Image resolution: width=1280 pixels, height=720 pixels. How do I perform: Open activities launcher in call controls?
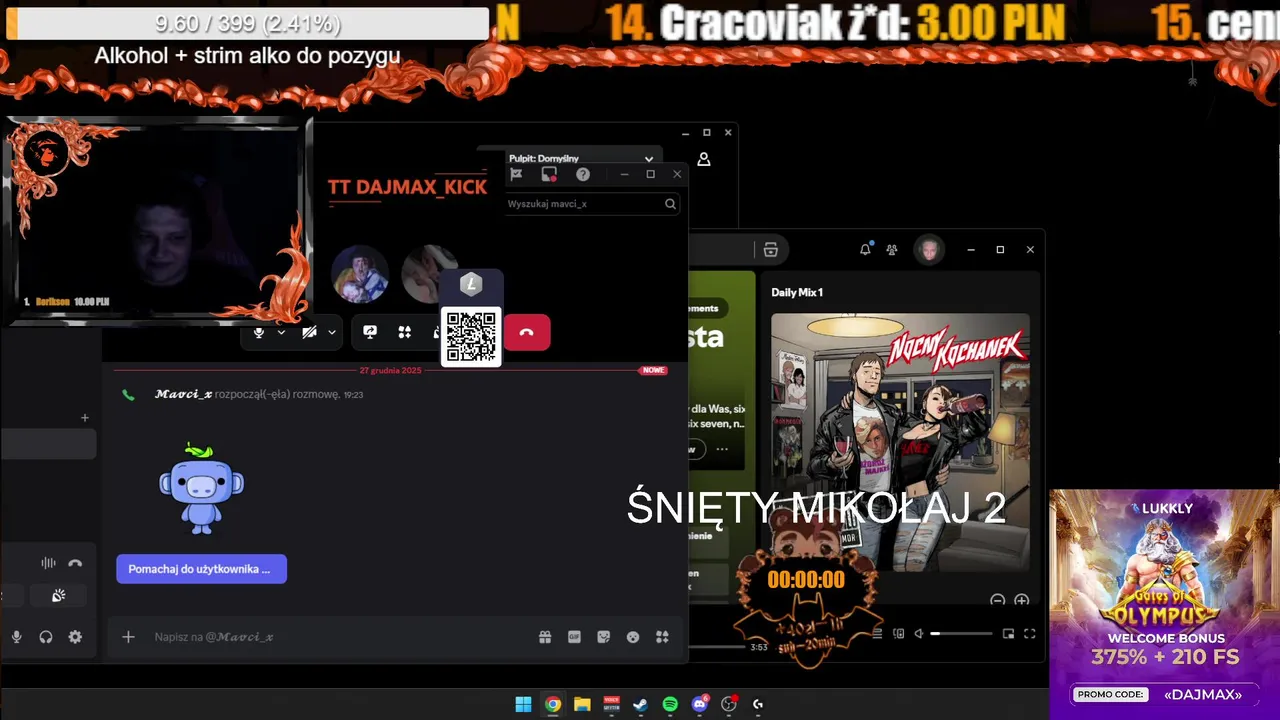tap(405, 332)
